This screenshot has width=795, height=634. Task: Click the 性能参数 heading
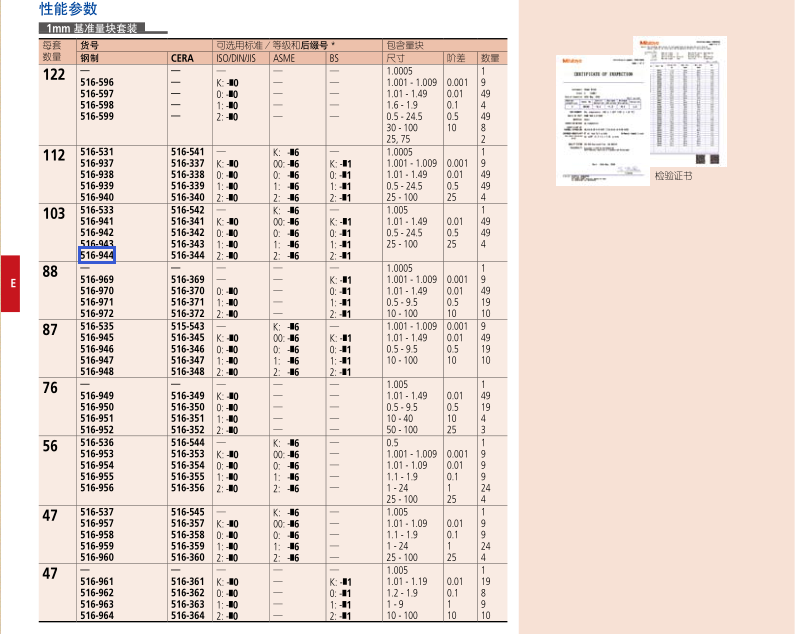pos(68,9)
